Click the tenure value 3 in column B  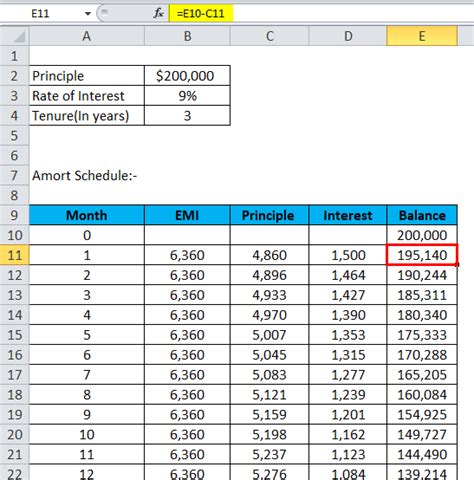187,116
